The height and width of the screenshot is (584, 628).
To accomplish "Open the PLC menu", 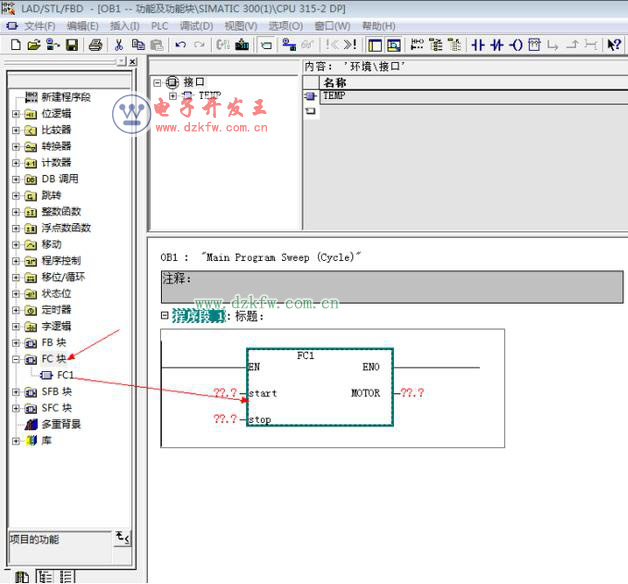I will coord(159,26).
